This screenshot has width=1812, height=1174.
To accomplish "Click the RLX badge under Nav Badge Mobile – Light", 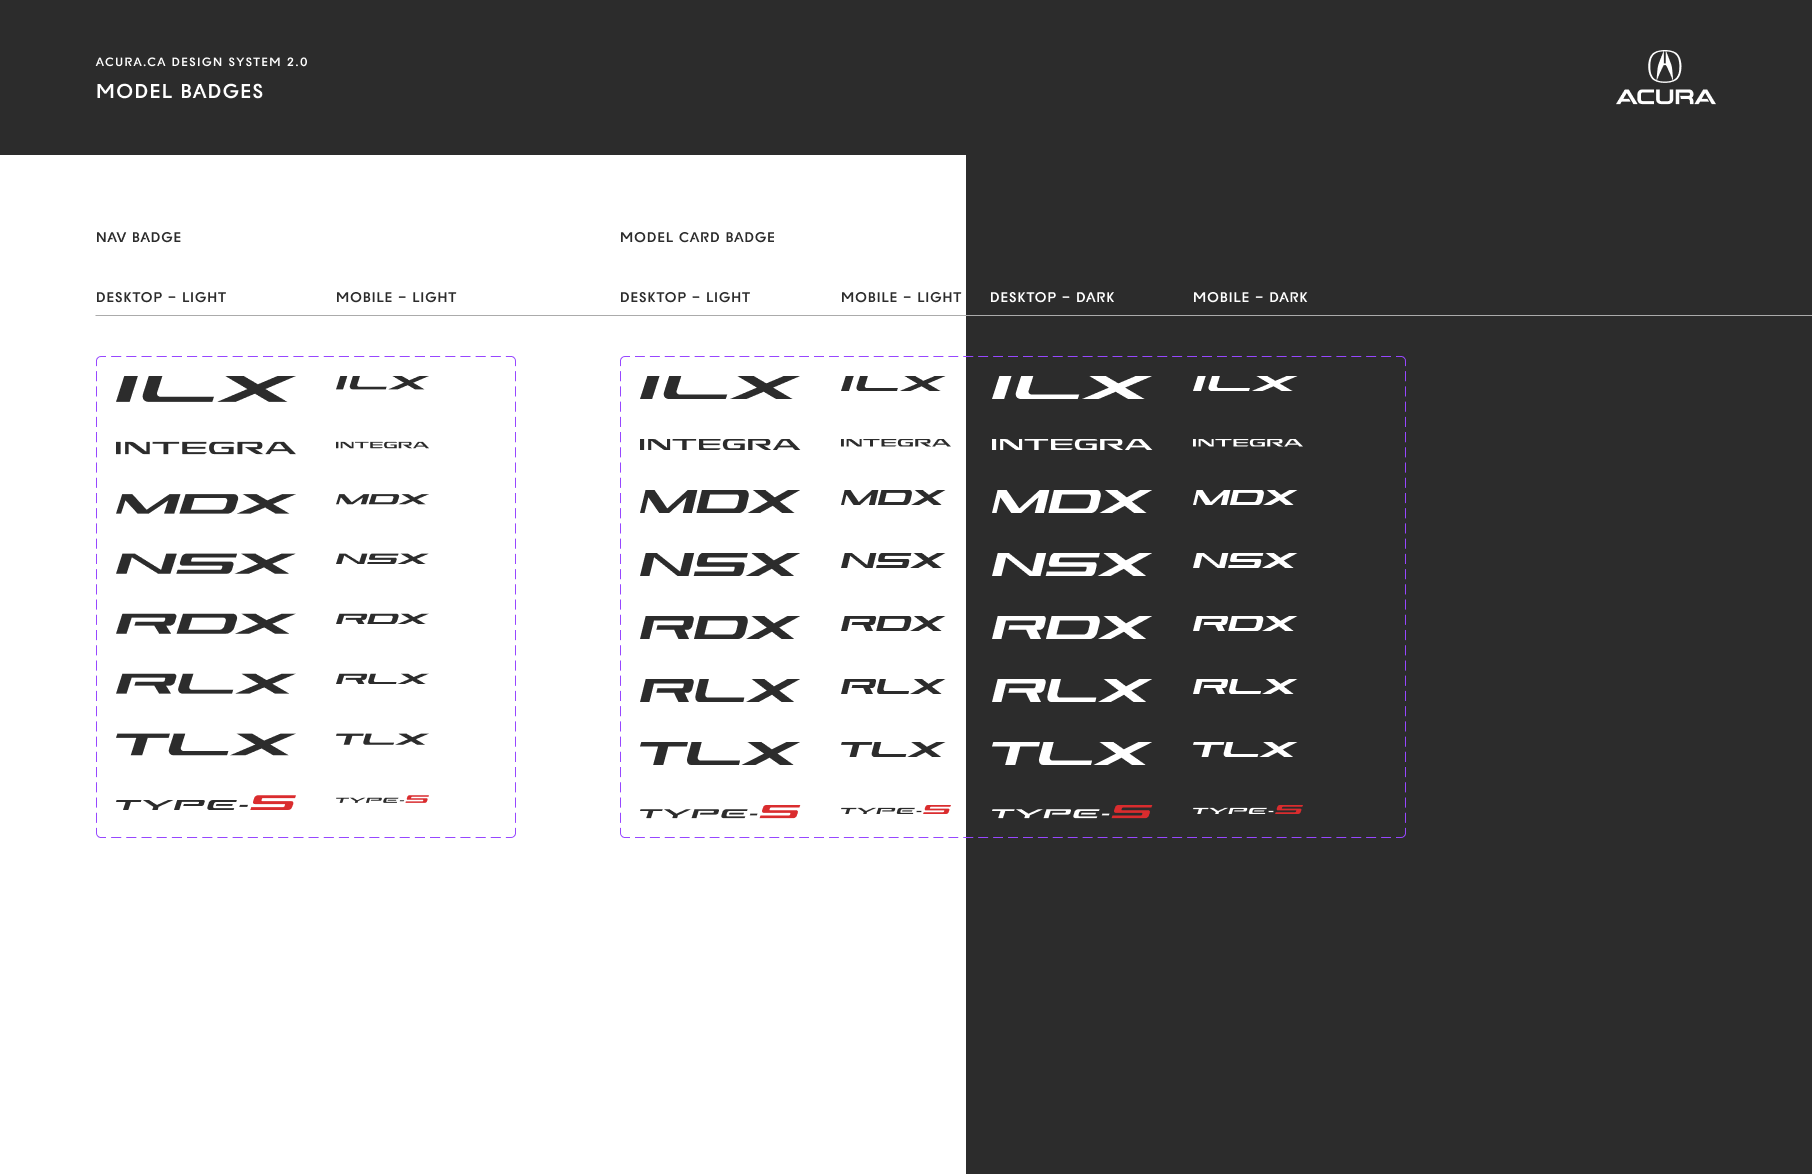I will click(382, 679).
